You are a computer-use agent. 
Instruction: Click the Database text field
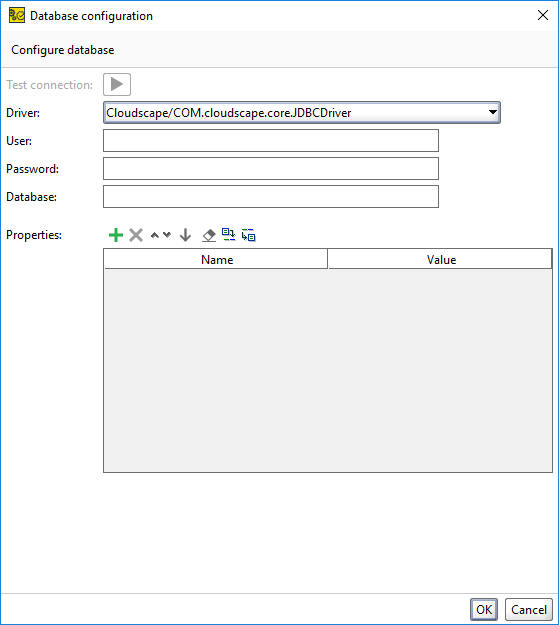[271, 197]
